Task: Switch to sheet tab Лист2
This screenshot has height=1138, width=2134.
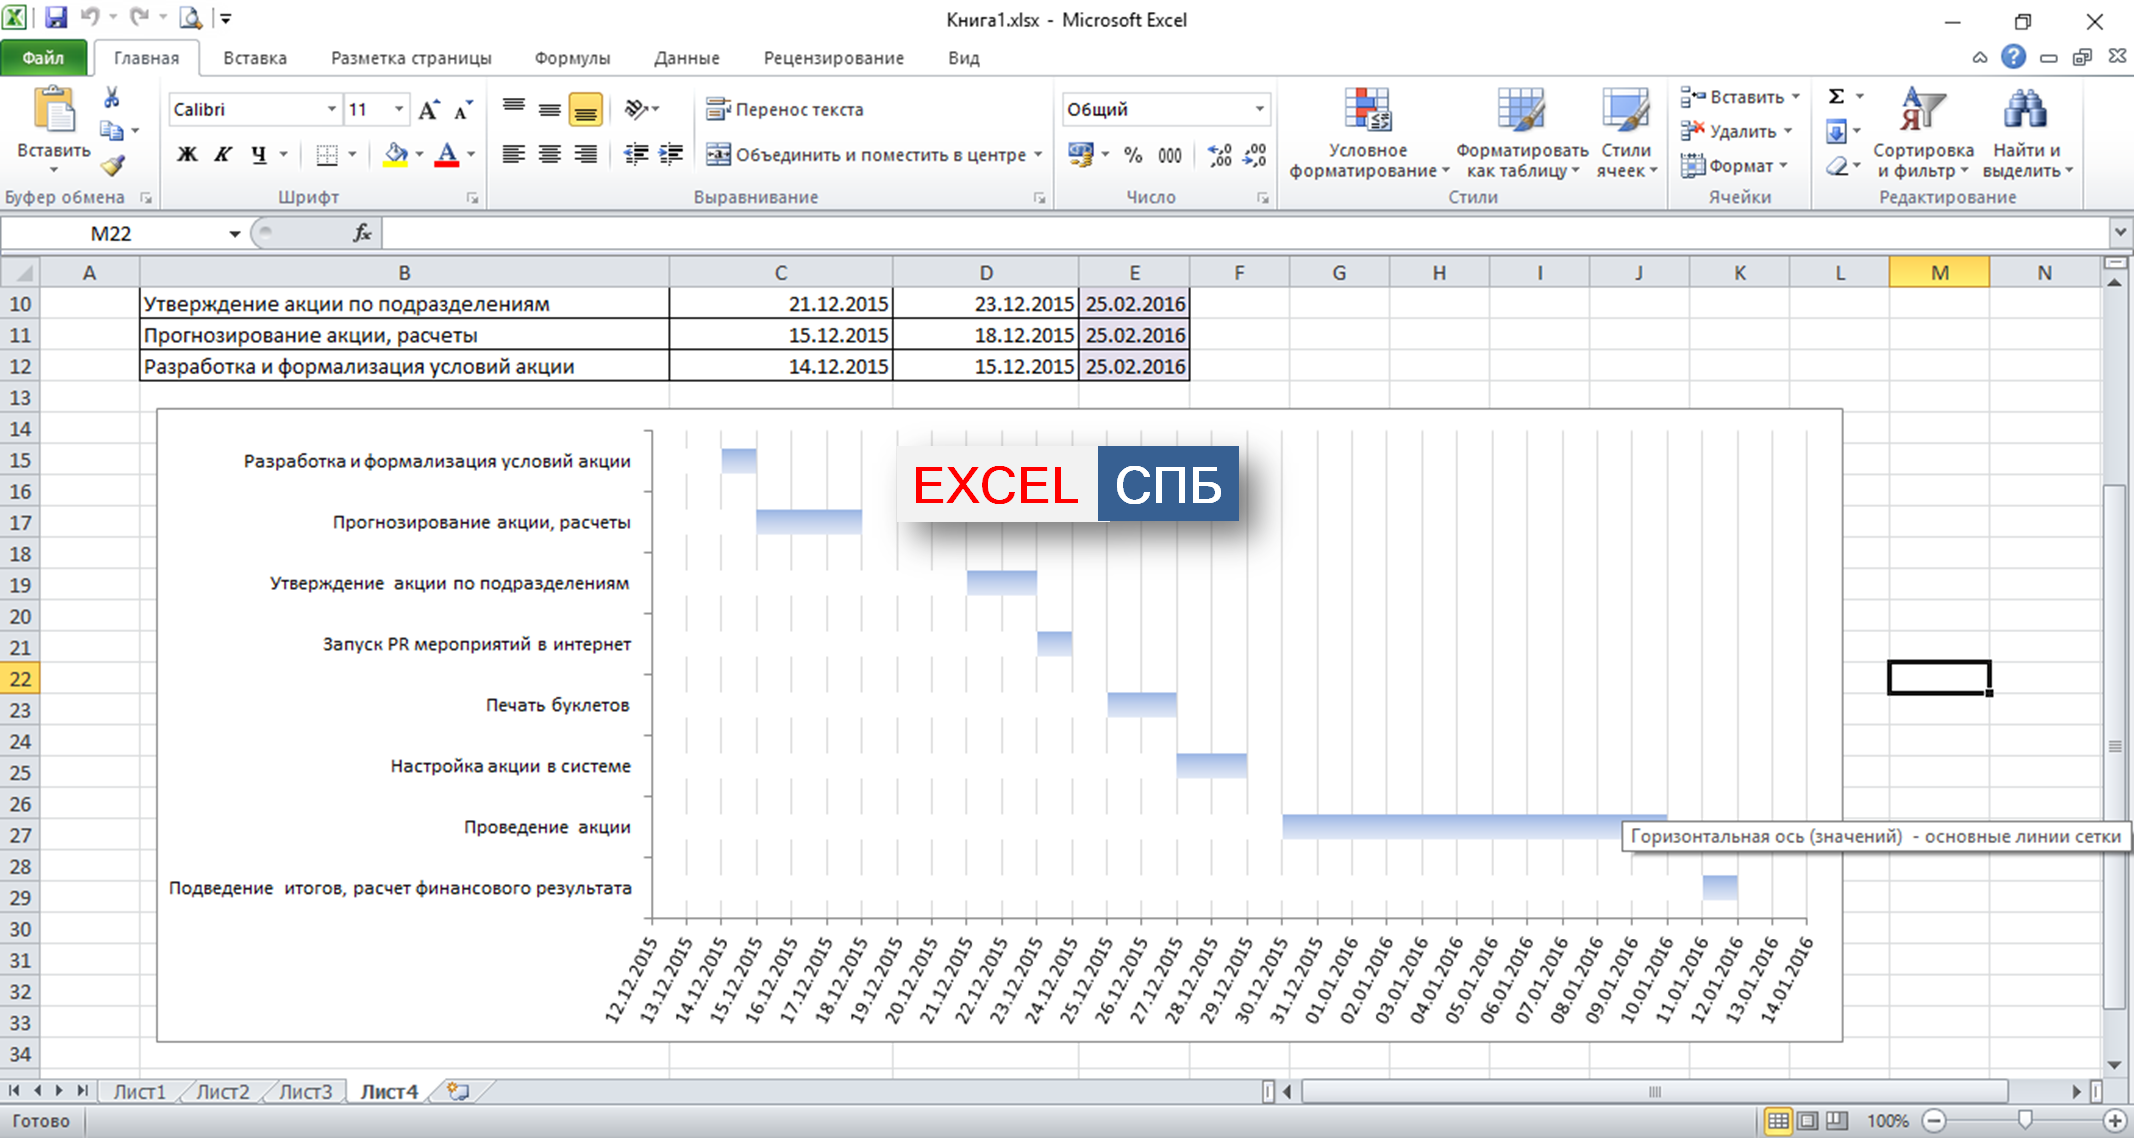Action: pos(222,1092)
